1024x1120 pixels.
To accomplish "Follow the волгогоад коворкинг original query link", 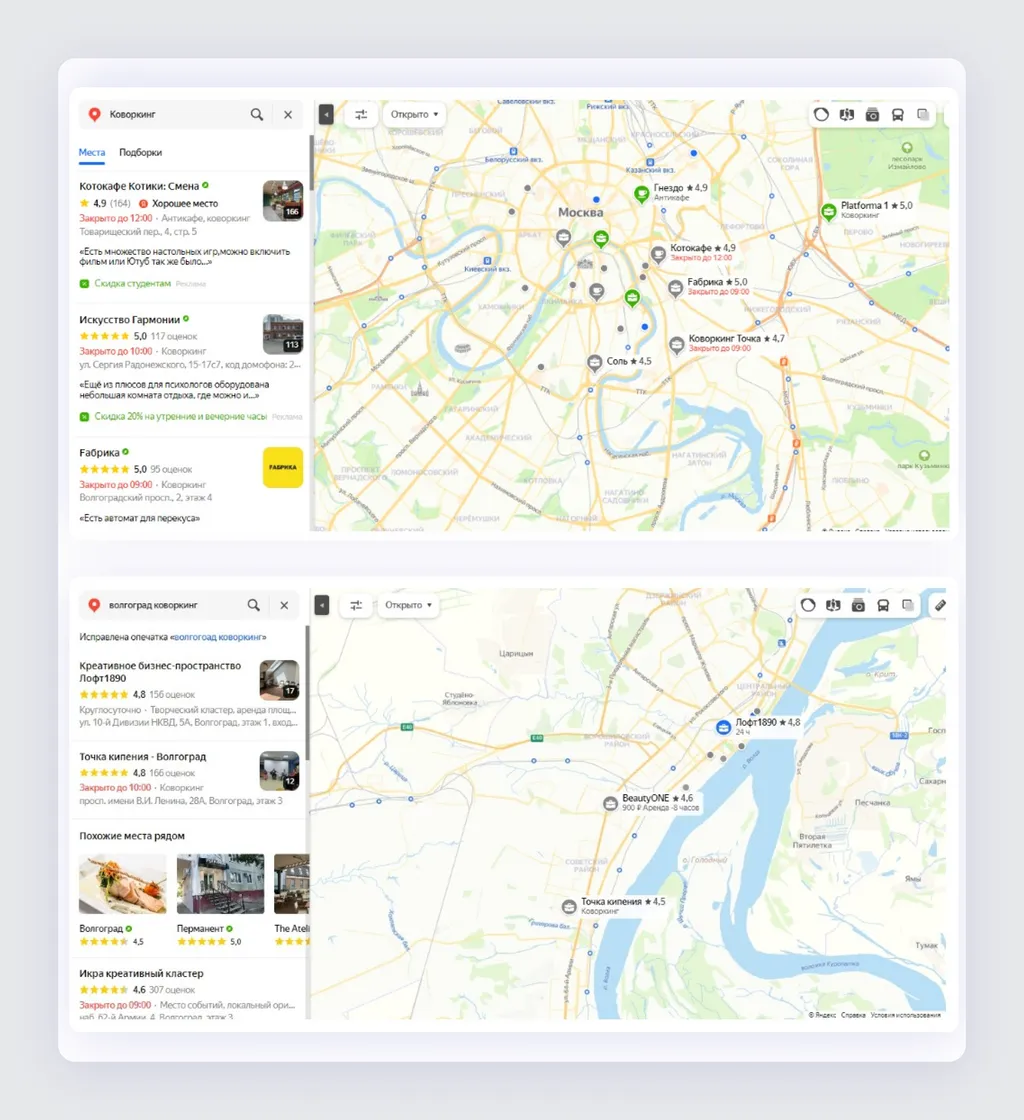I will tap(218, 636).
